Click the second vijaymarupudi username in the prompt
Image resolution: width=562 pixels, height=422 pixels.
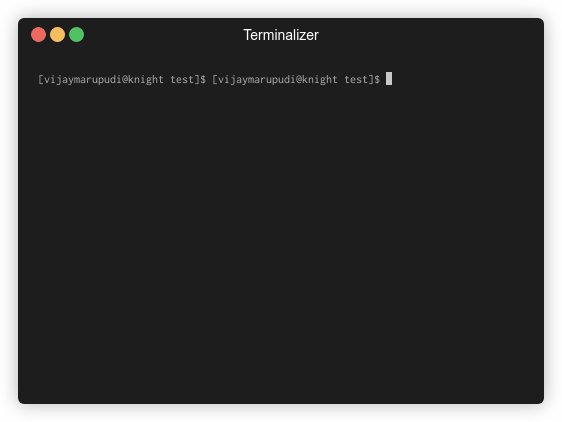(257, 80)
